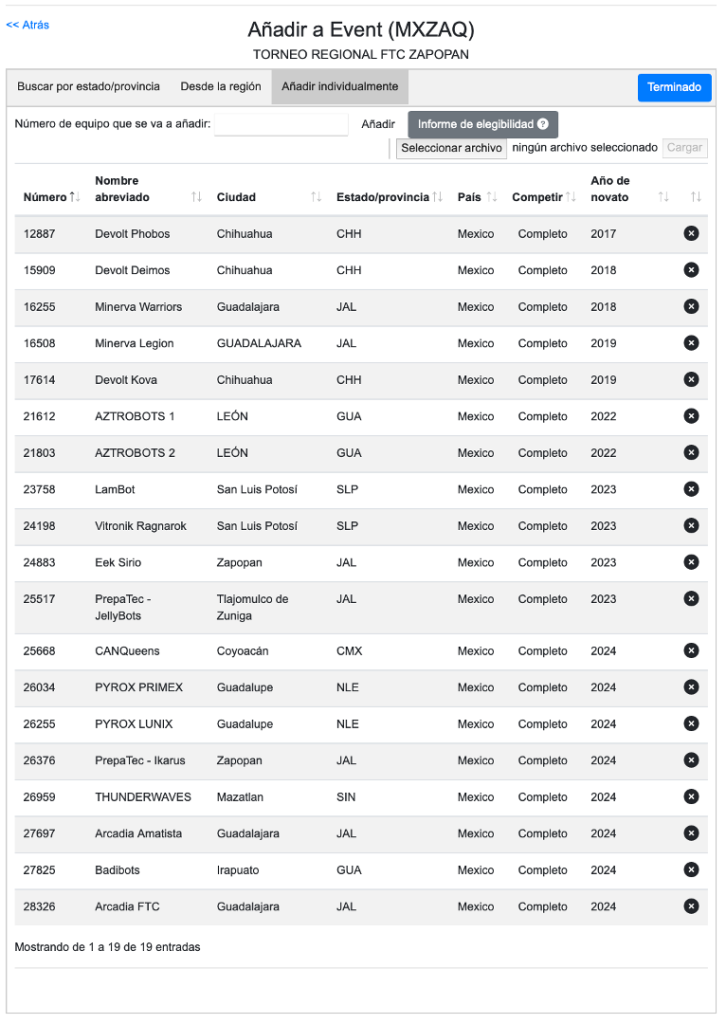Remove team 12887 Devolt Phobos
Viewport: 726px width, 1024px height.
[690, 233]
